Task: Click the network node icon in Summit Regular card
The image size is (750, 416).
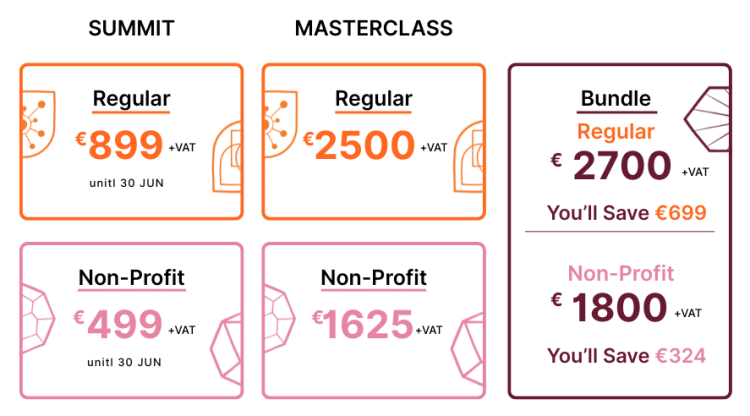Action: point(39,124)
